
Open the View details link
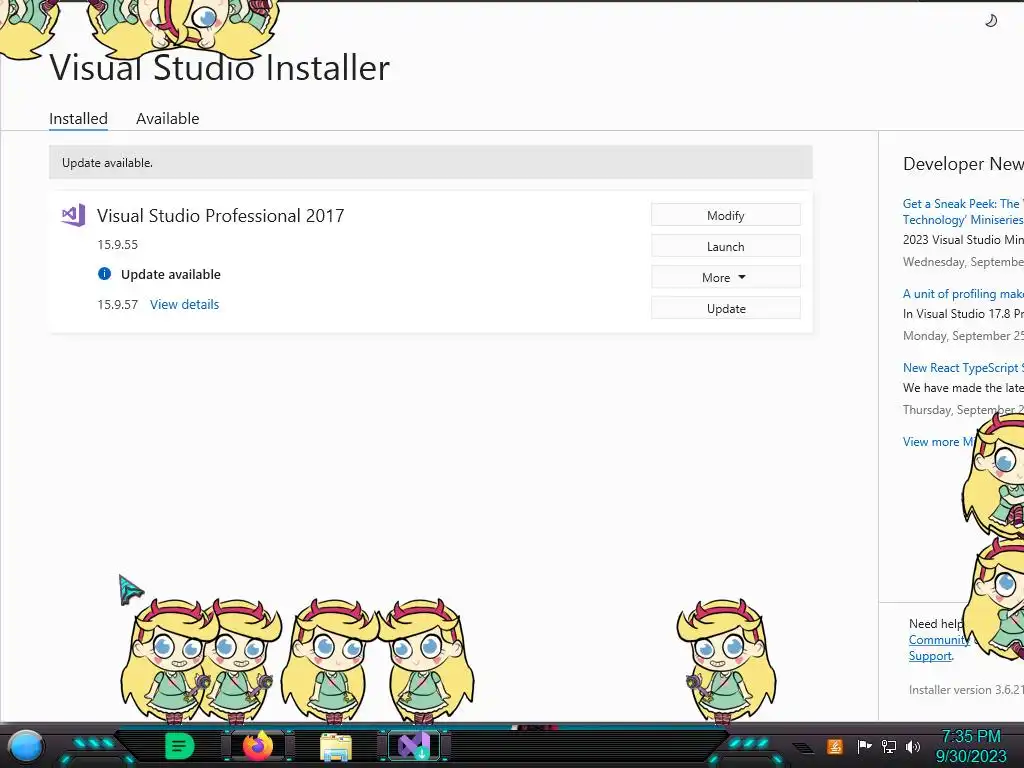(184, 304)
